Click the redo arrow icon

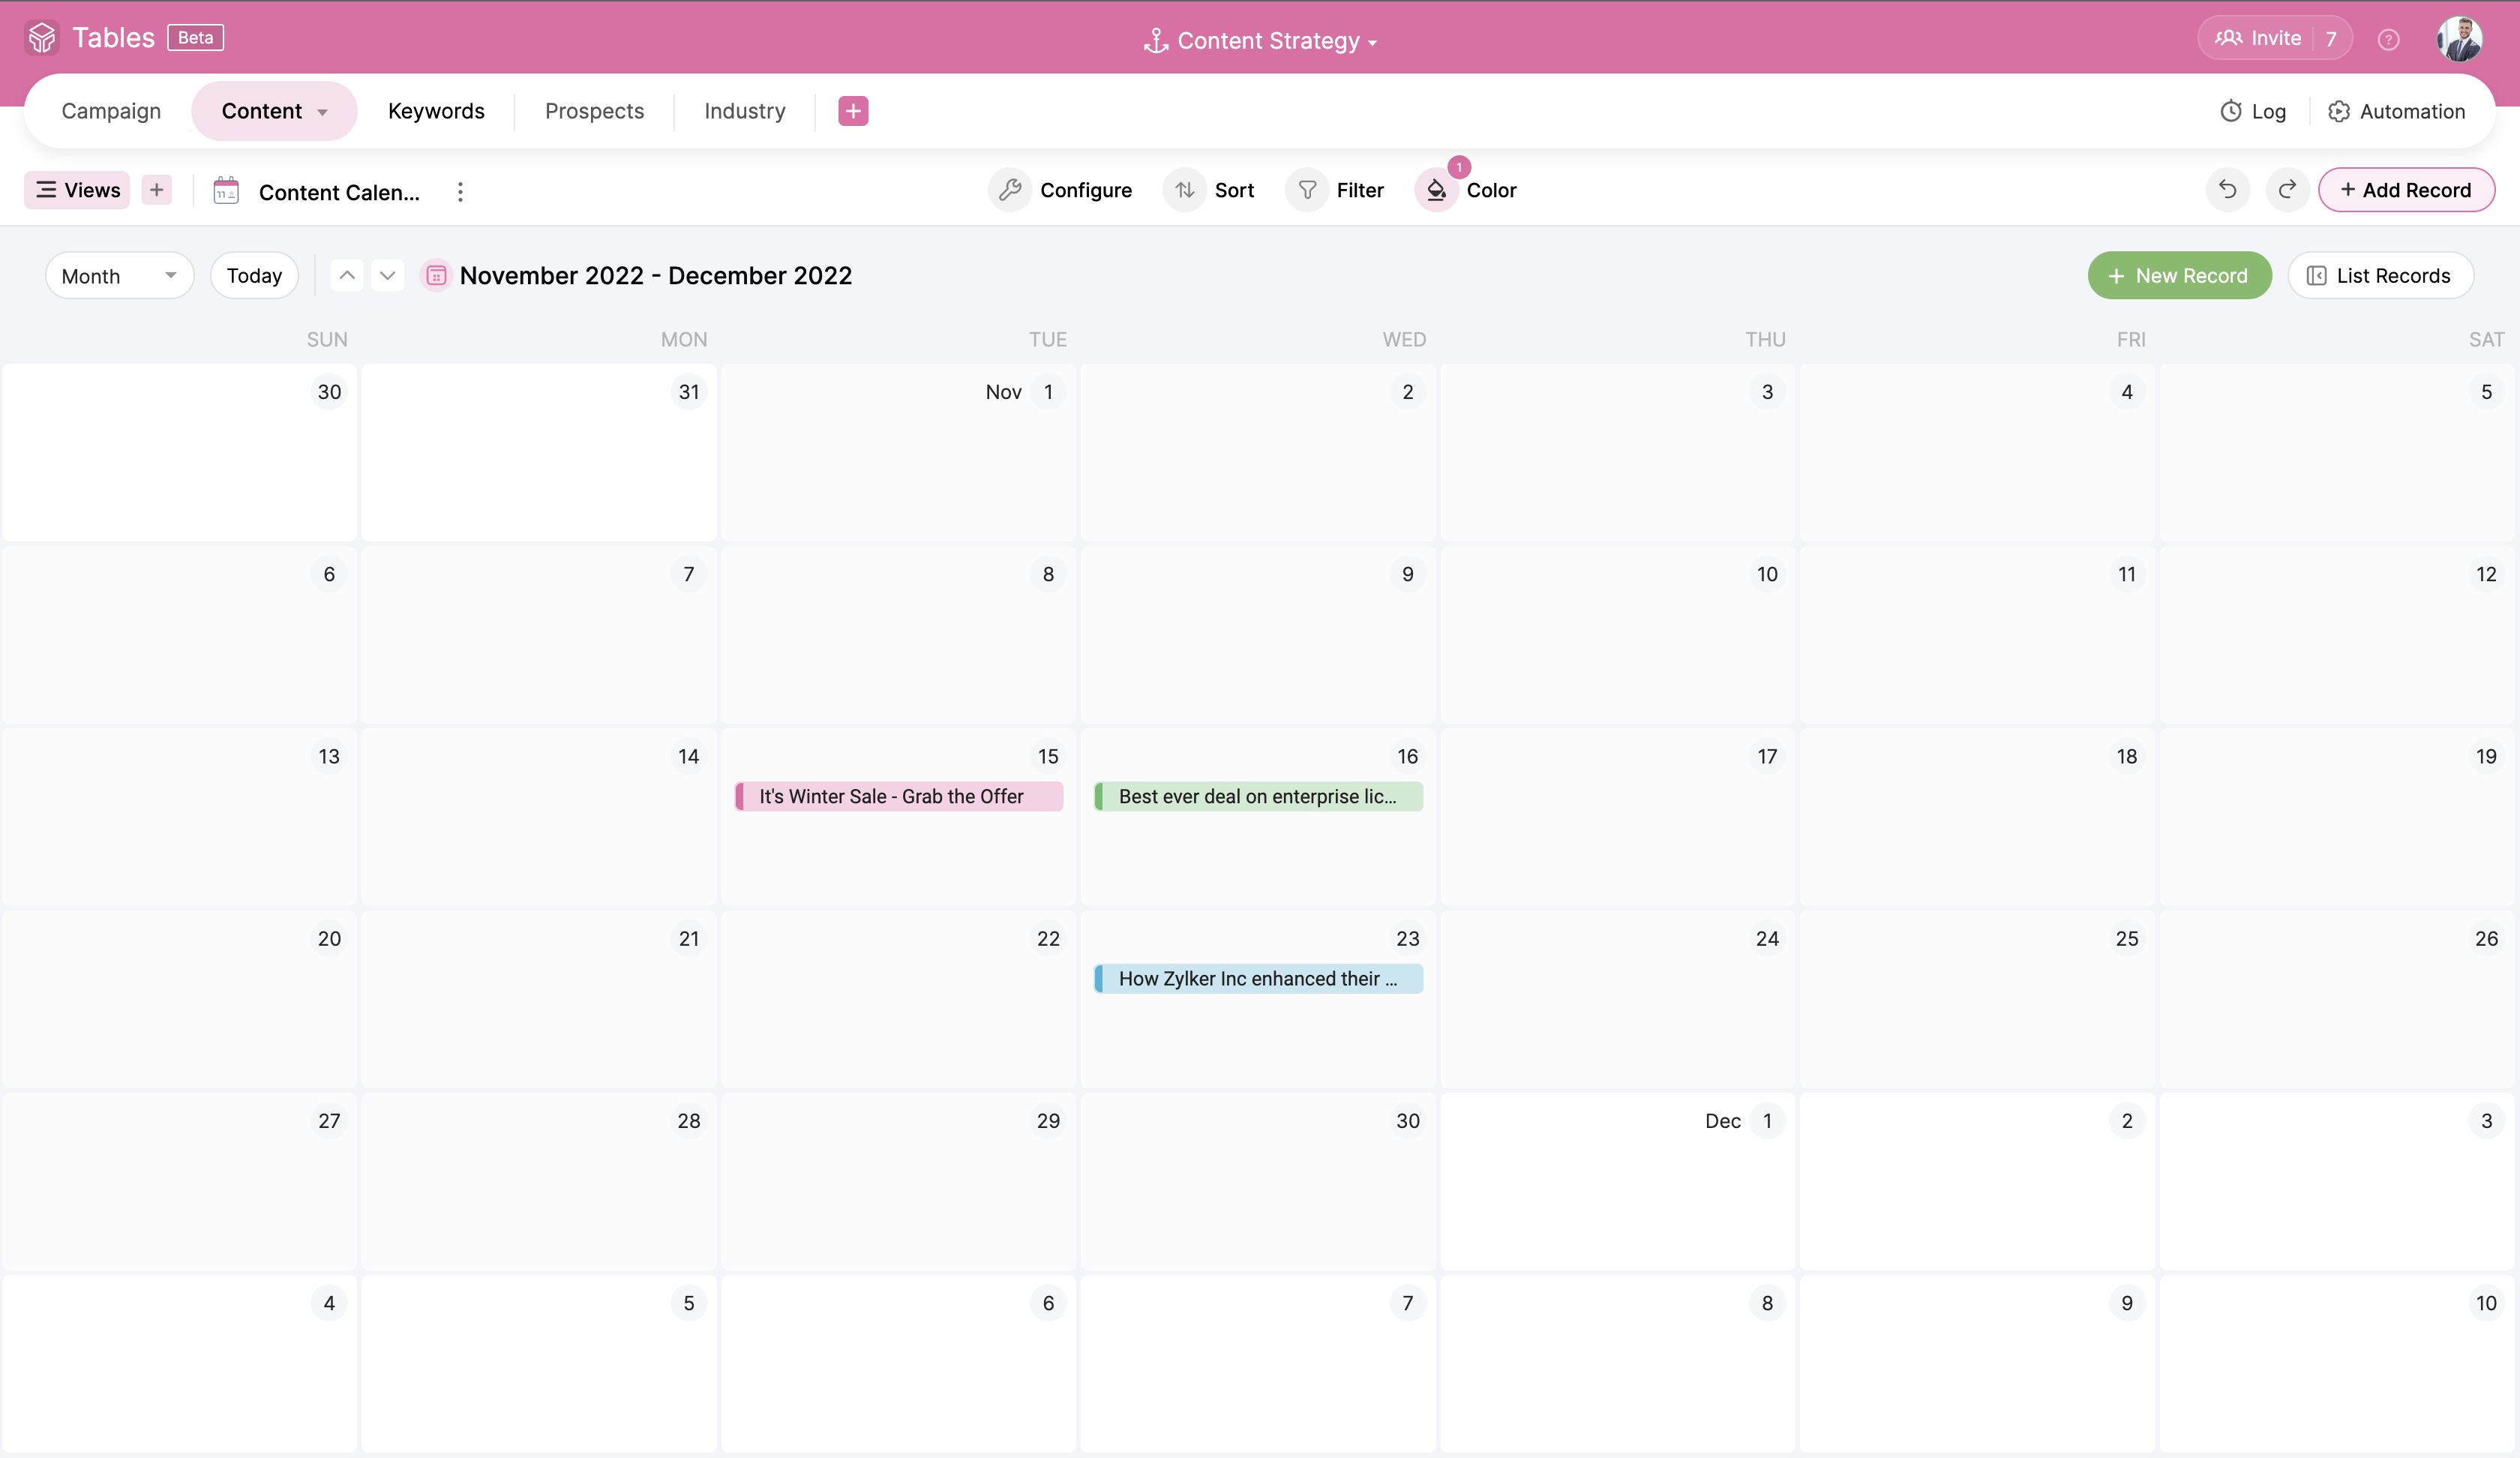[2287, 189]
